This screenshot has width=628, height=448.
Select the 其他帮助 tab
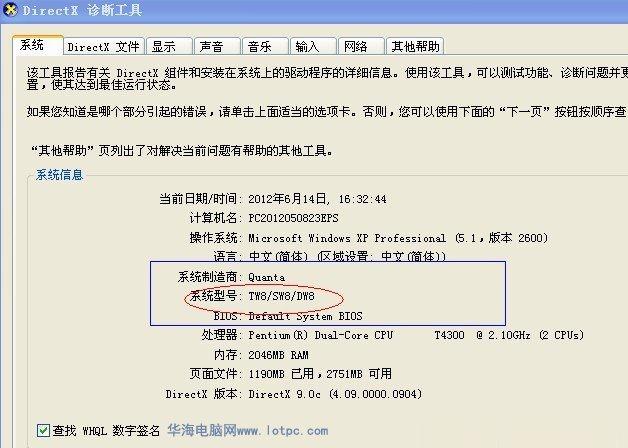pyautogui.click(x=415, y=46)
